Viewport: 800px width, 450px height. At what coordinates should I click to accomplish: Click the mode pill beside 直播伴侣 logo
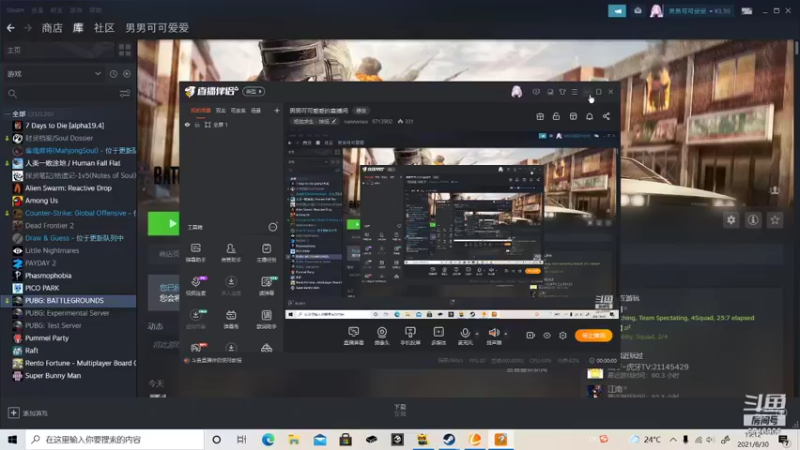pyautogui.click(x=254, y=91)
